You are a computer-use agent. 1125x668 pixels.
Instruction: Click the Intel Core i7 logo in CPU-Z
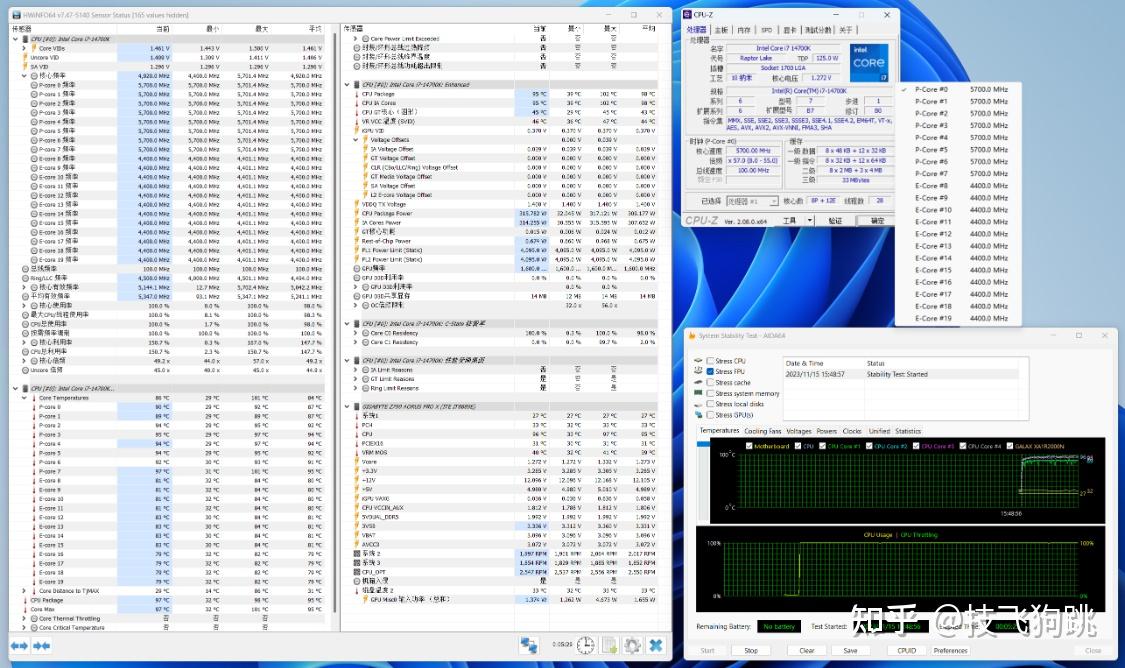point(870,62)
